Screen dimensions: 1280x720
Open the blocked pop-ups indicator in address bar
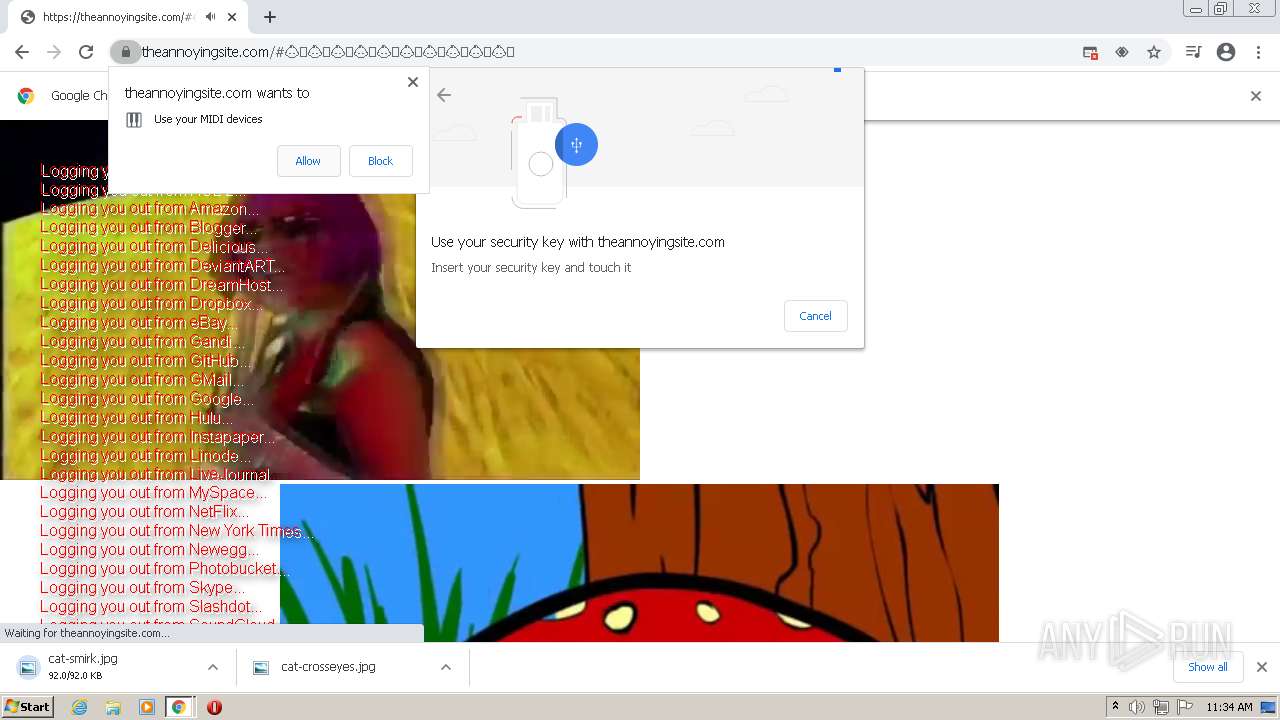click(x=1090, y=52)
